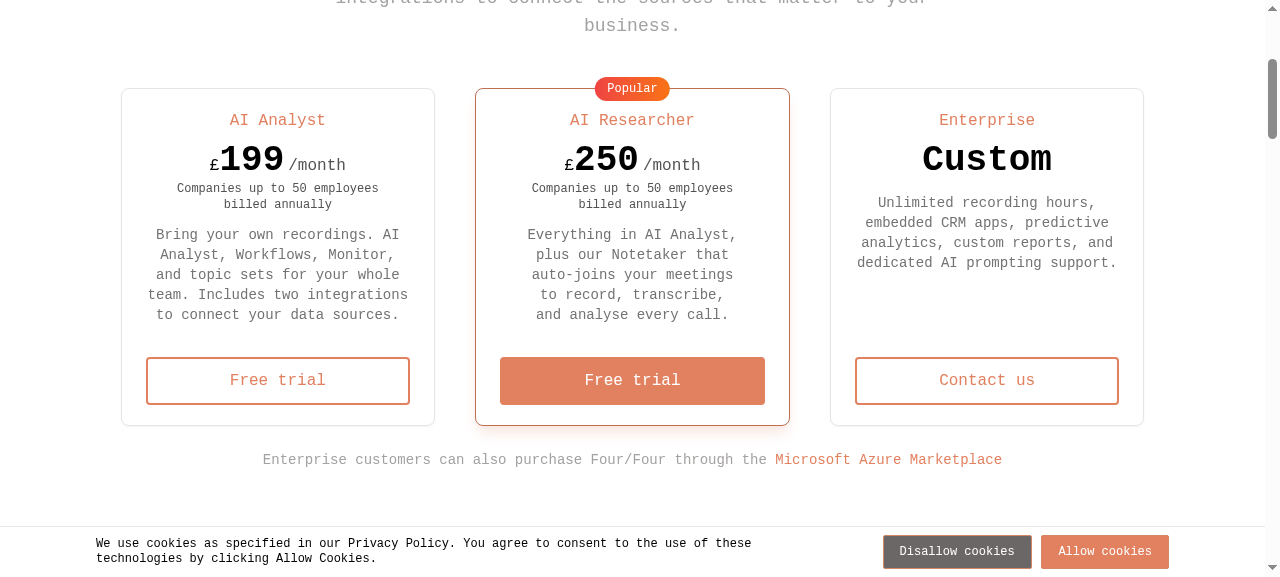
Task: Click the Popular badge on AI Researcher
Action: [x=632, y=89]
